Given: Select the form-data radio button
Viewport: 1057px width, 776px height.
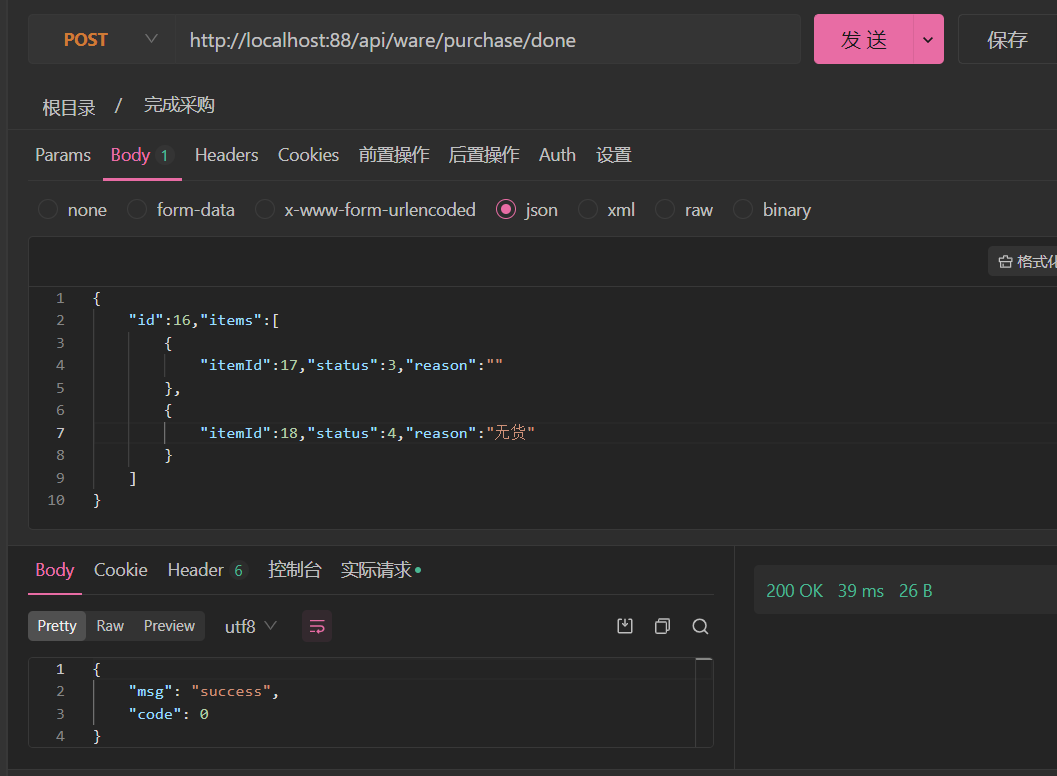Looking at the screenshot, I should 137,210.
